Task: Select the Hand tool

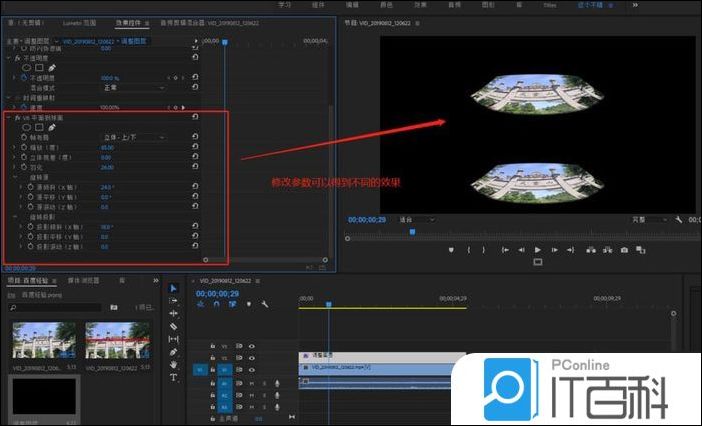Action: pos(173,365)
